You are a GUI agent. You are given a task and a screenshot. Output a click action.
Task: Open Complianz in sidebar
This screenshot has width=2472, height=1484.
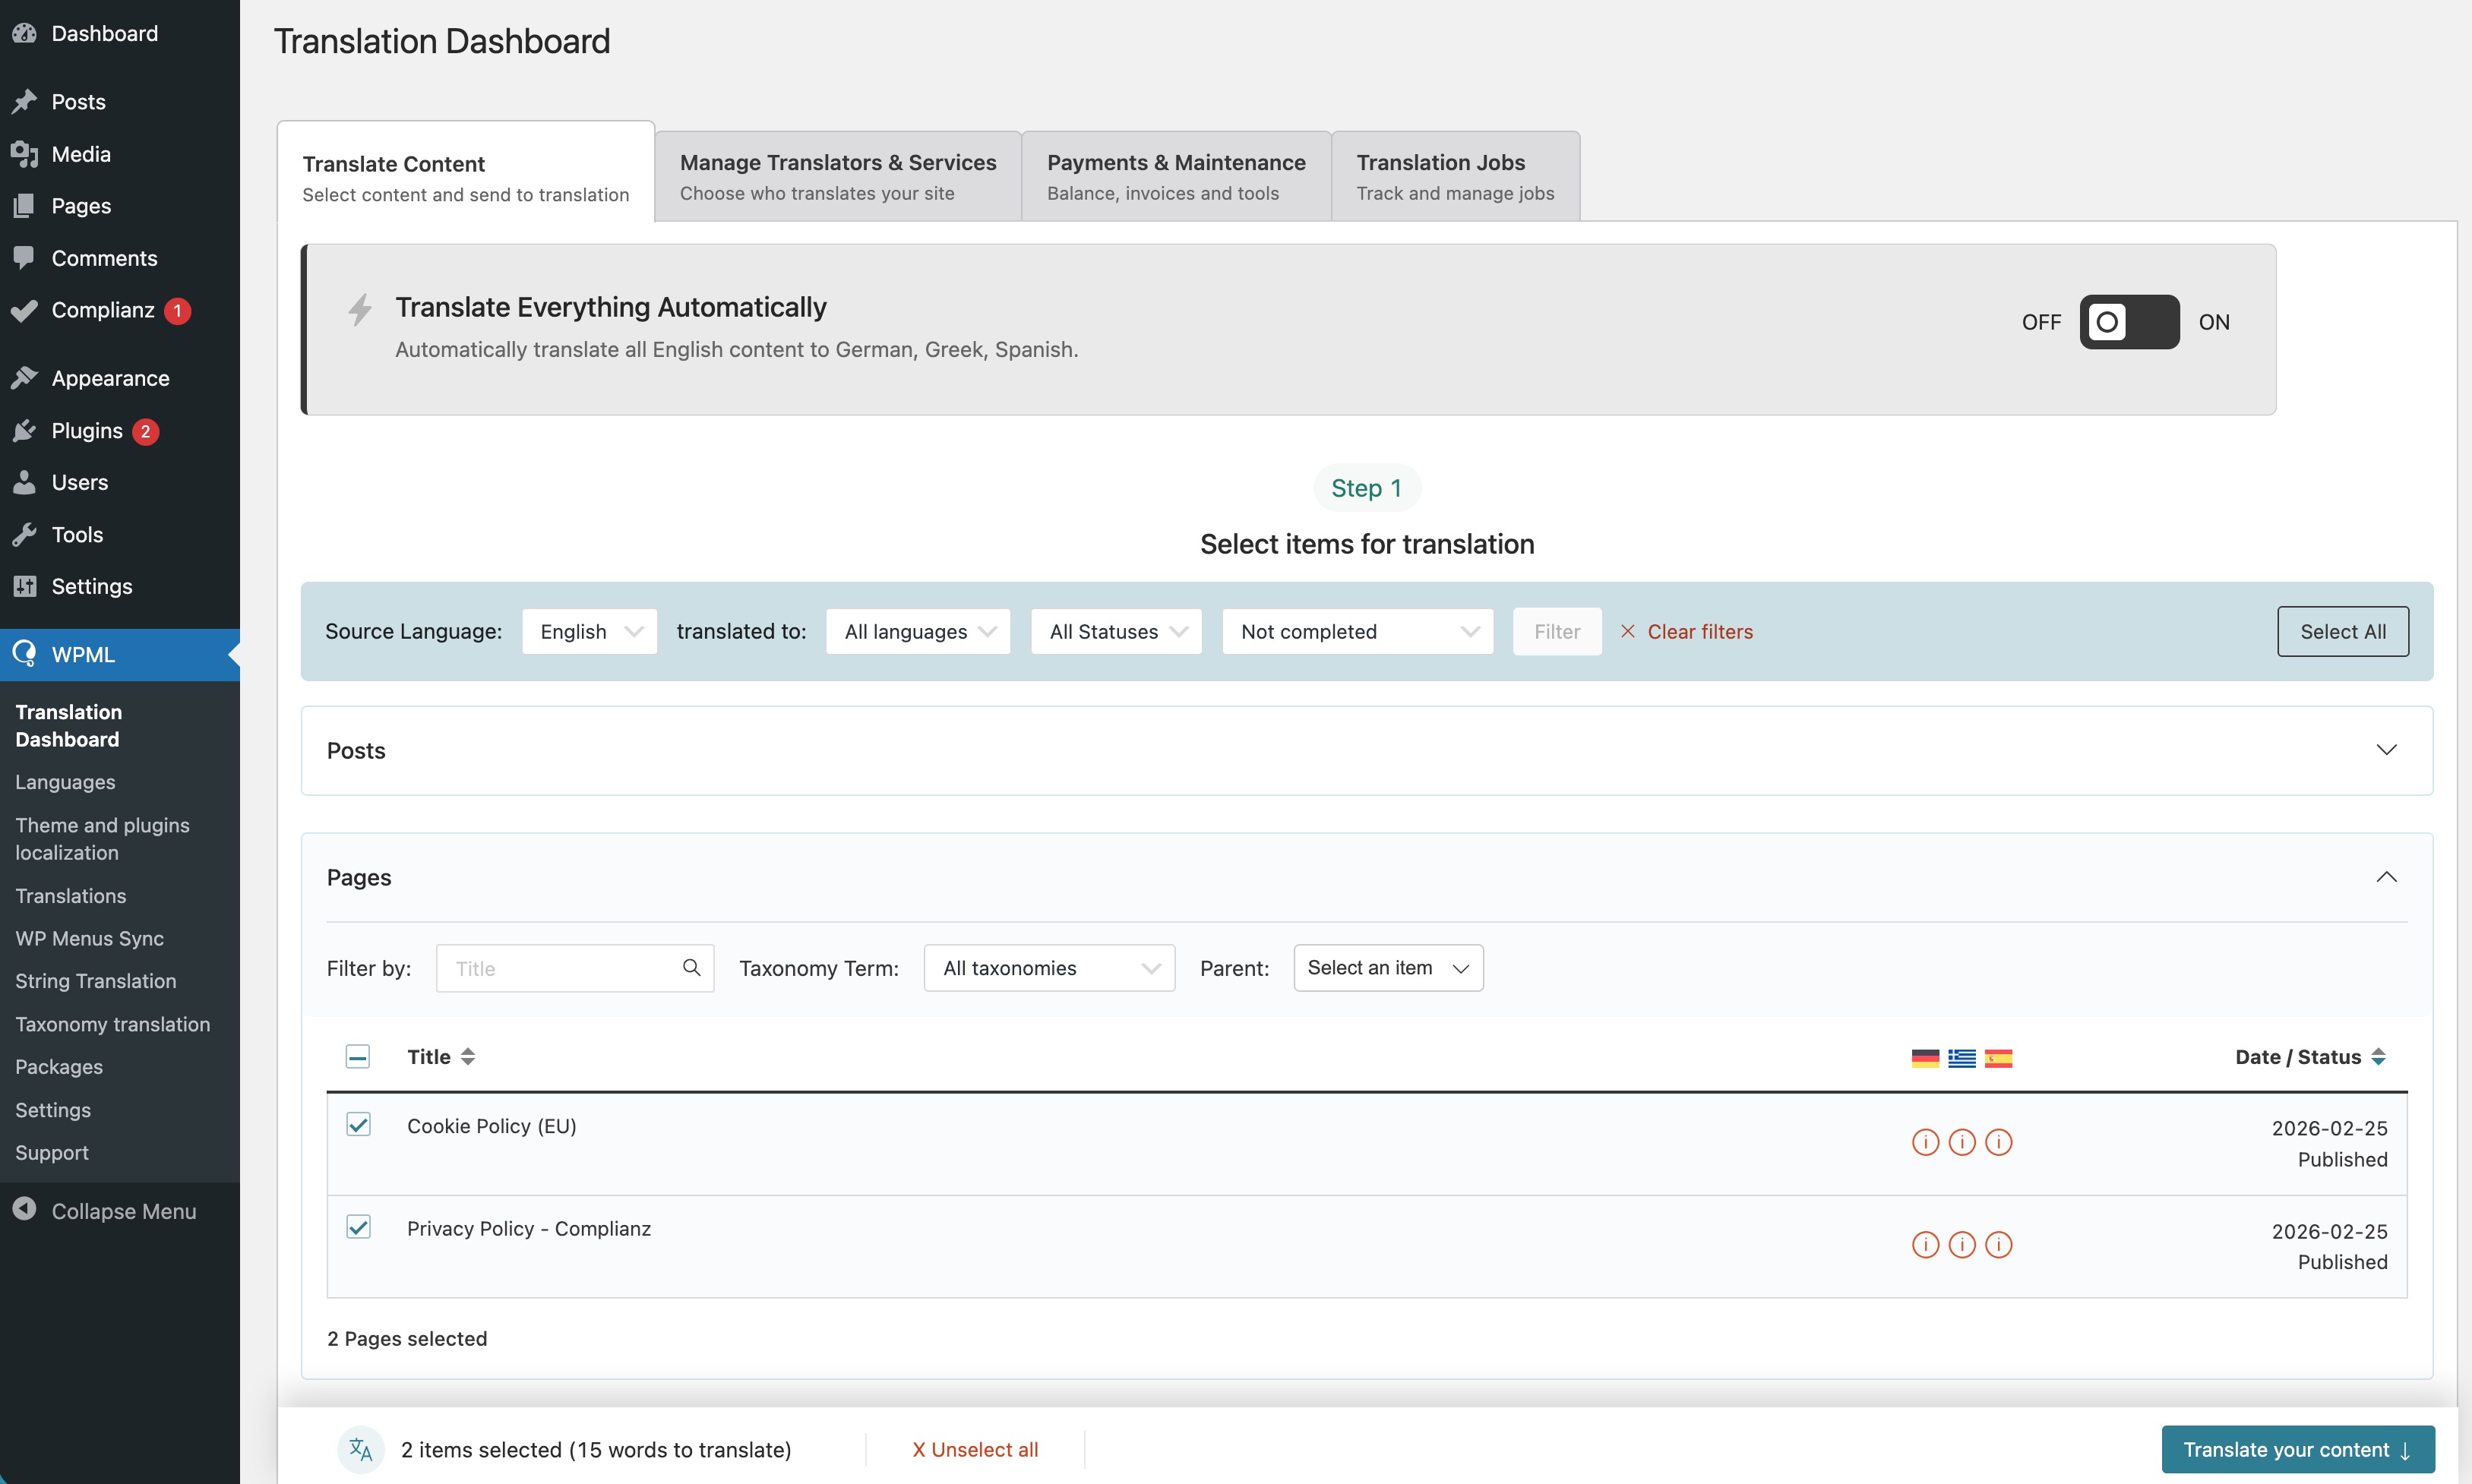[102, 310]
